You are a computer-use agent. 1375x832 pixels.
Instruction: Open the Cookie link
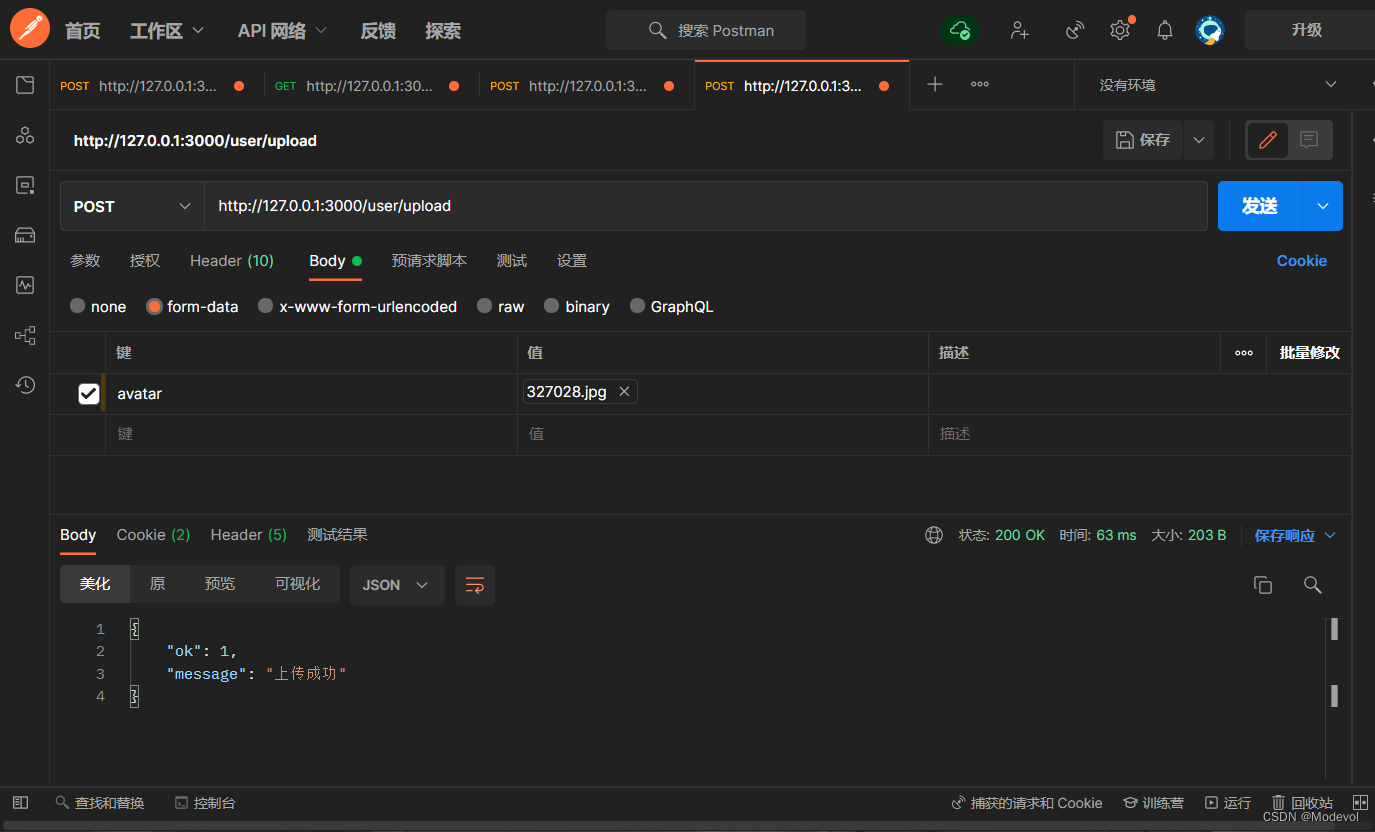click(x=1302, y=260)
